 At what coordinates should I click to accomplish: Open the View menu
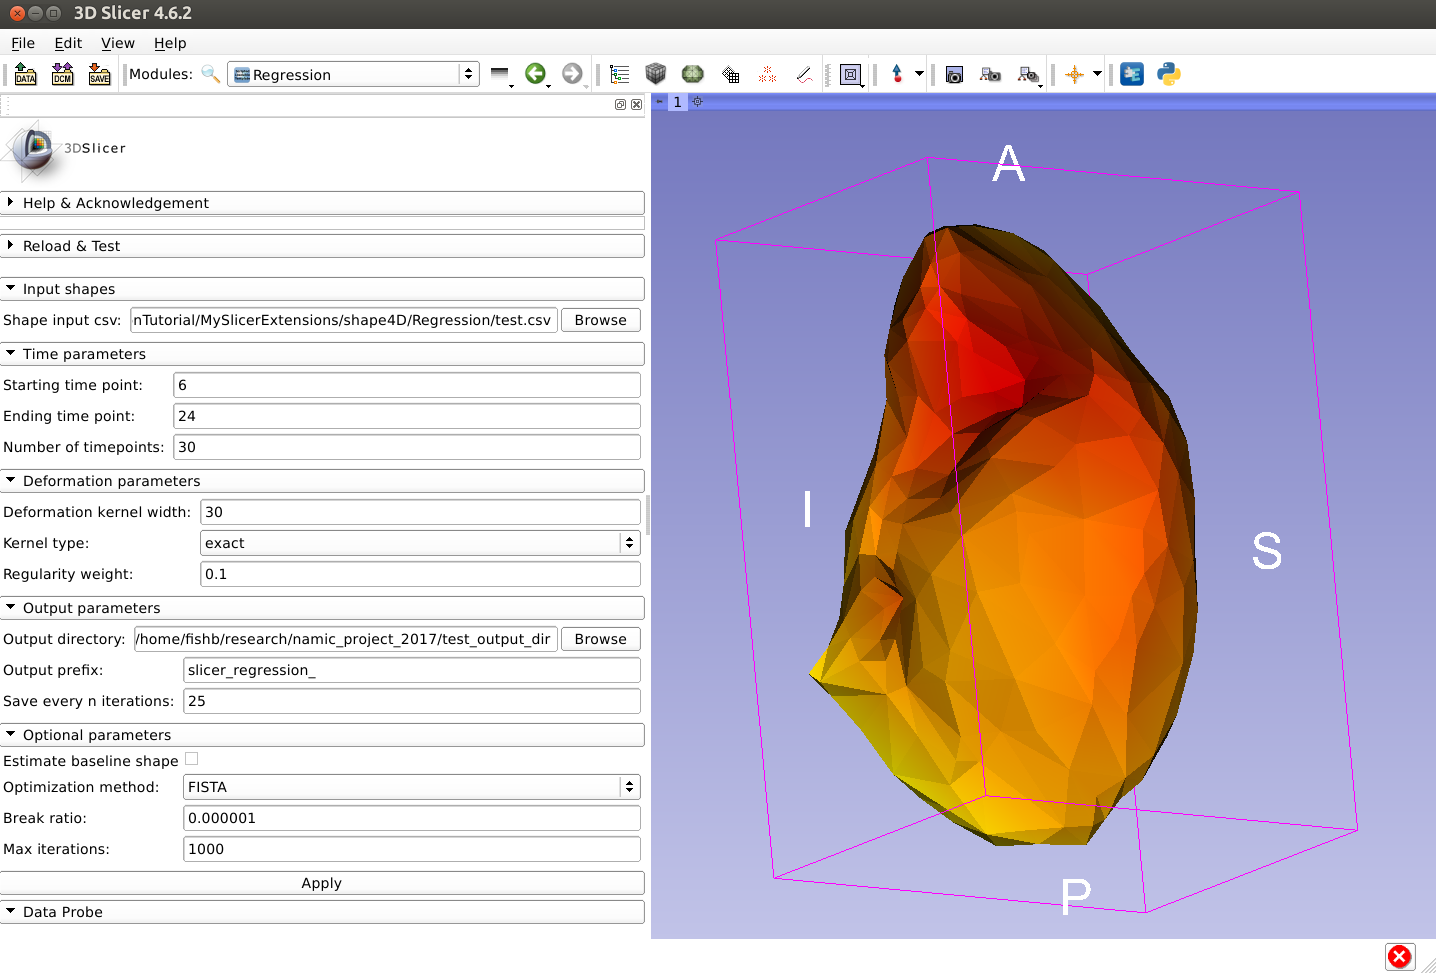coord(117,43)
